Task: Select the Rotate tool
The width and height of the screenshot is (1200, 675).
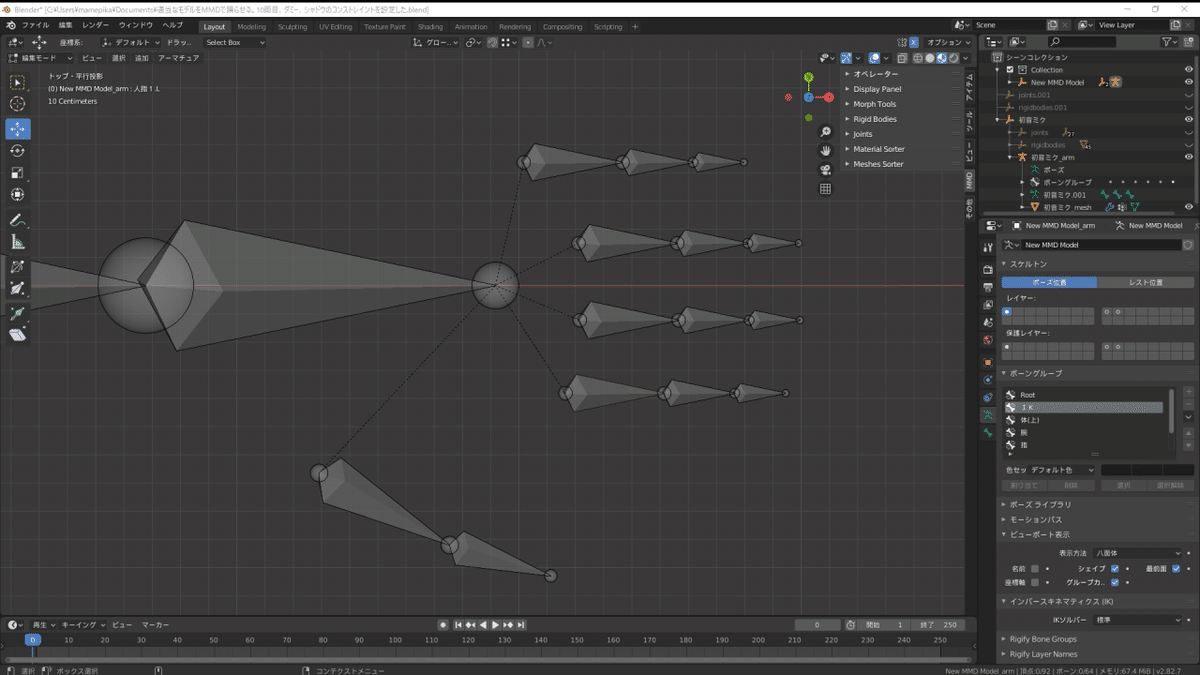Action: (x=17, y=151)
